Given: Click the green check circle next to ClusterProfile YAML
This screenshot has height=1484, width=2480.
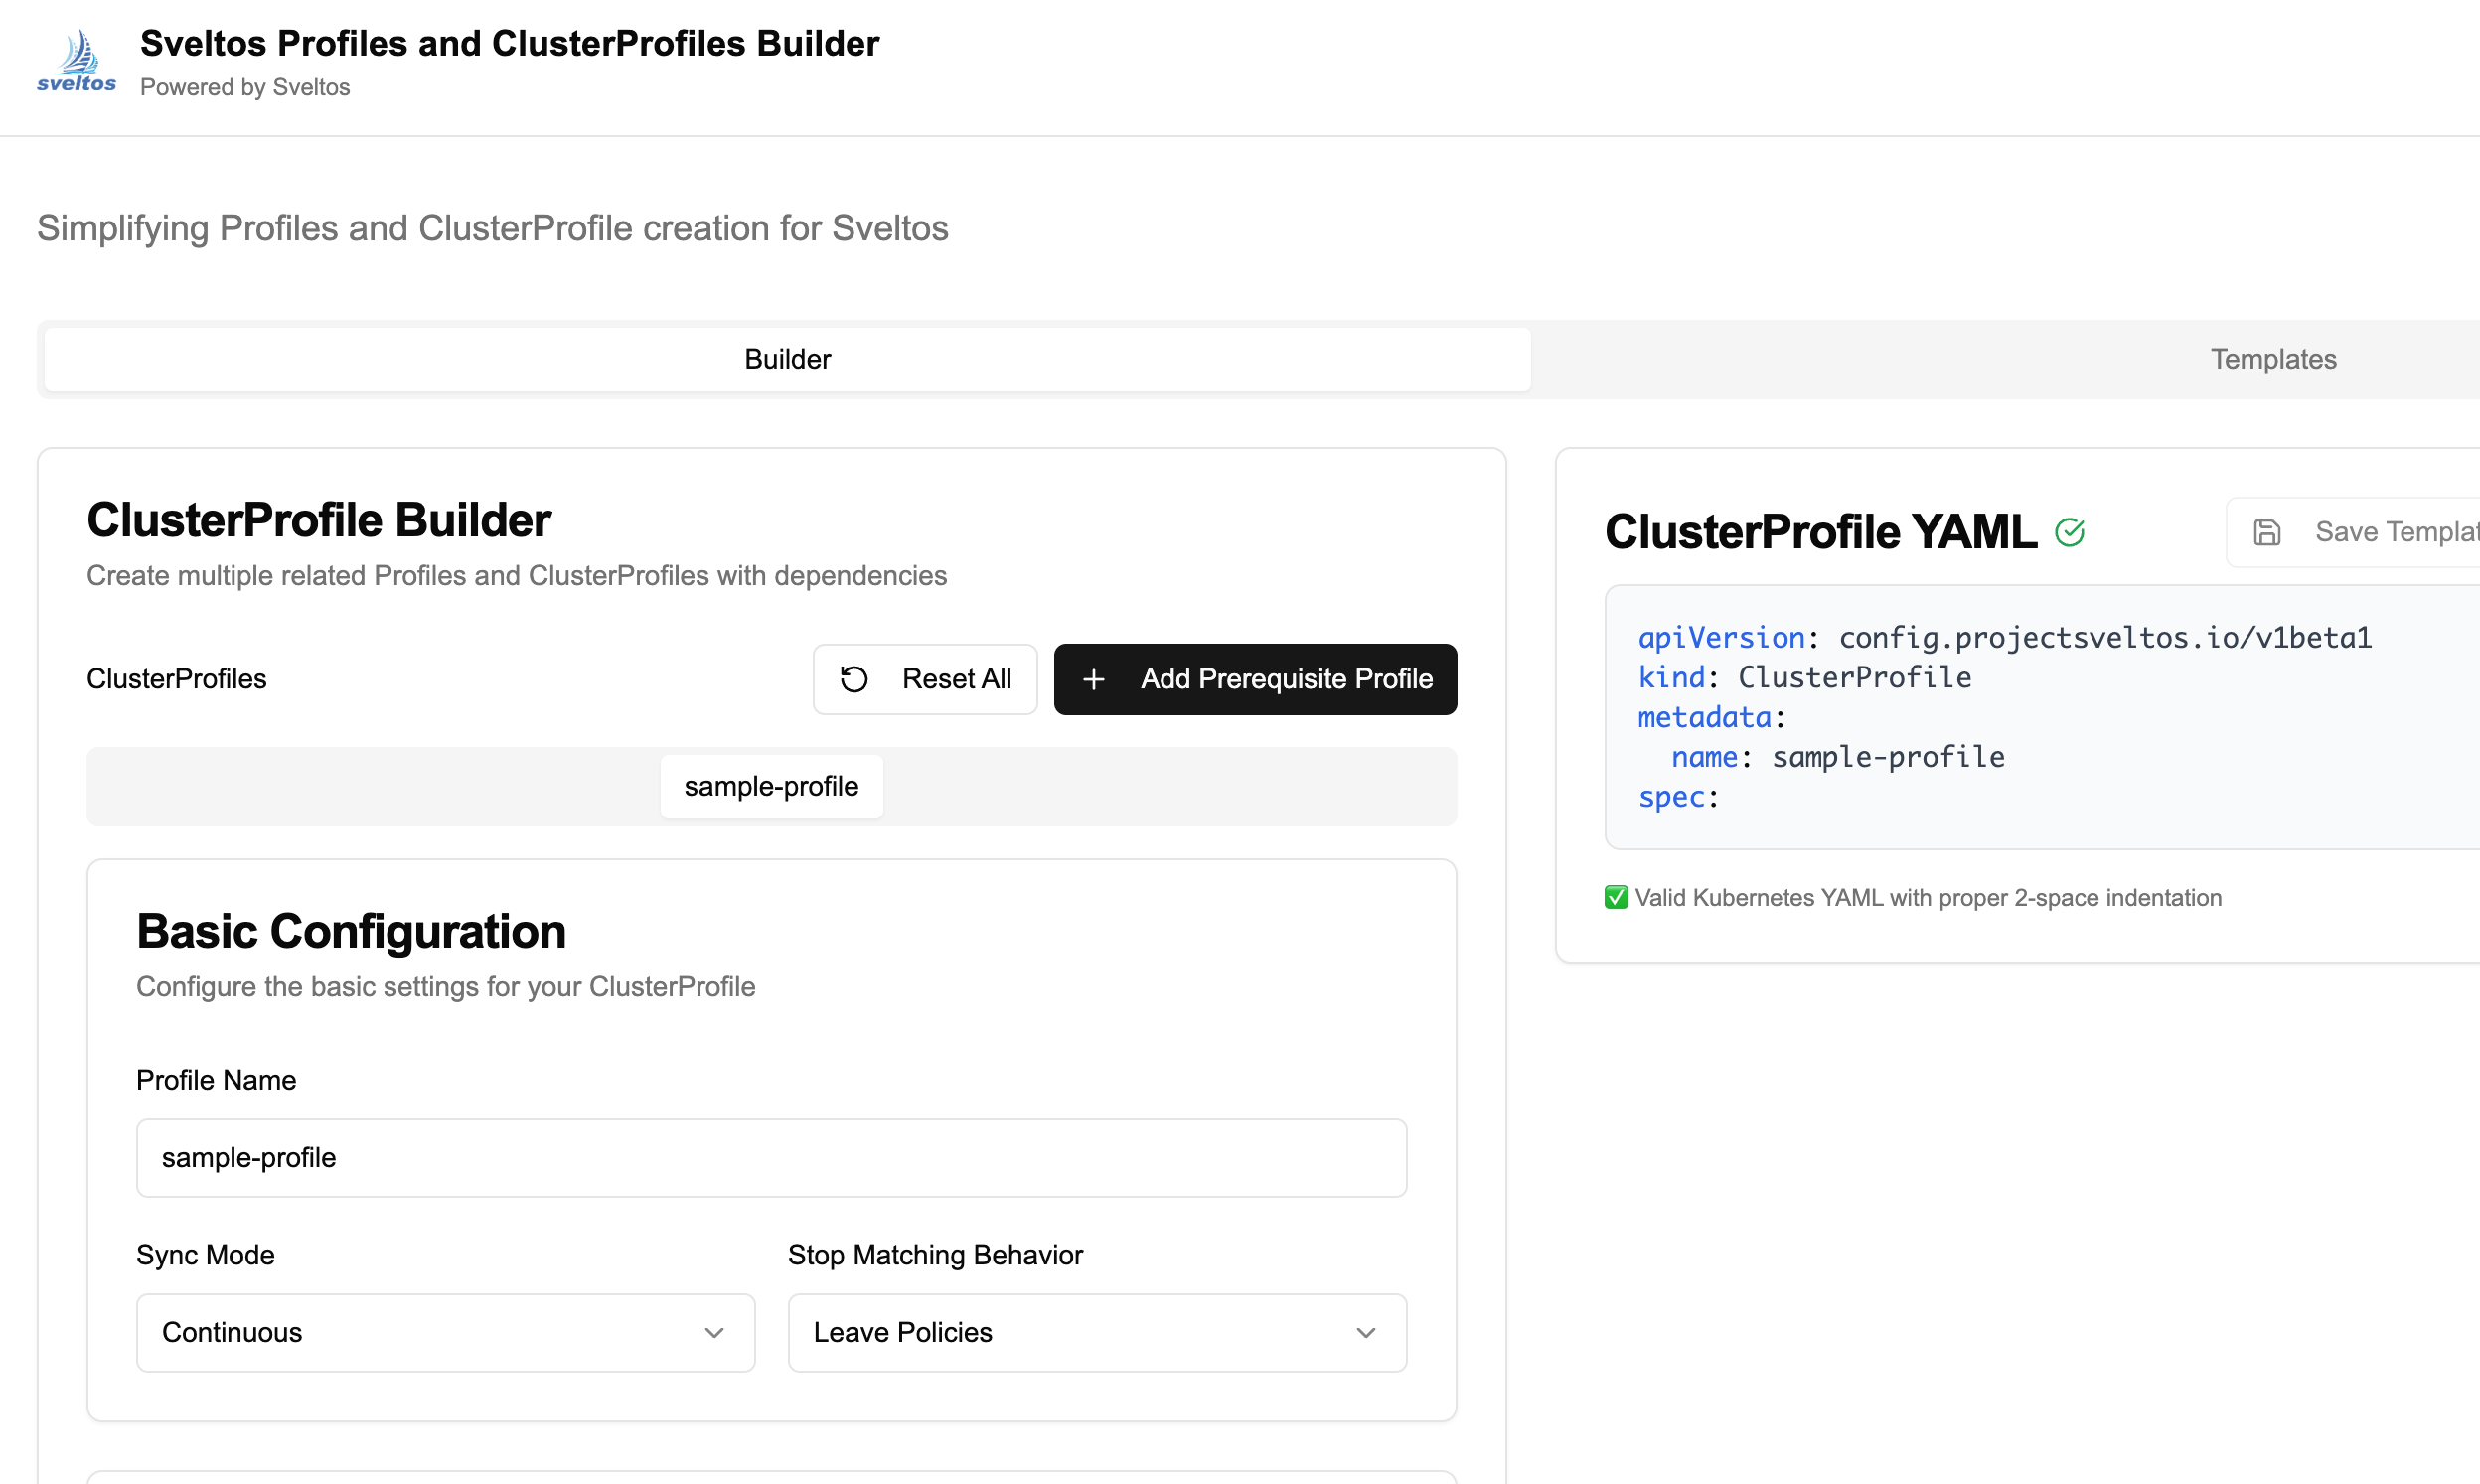Looking at the screenshot, I should point(2070,531).
